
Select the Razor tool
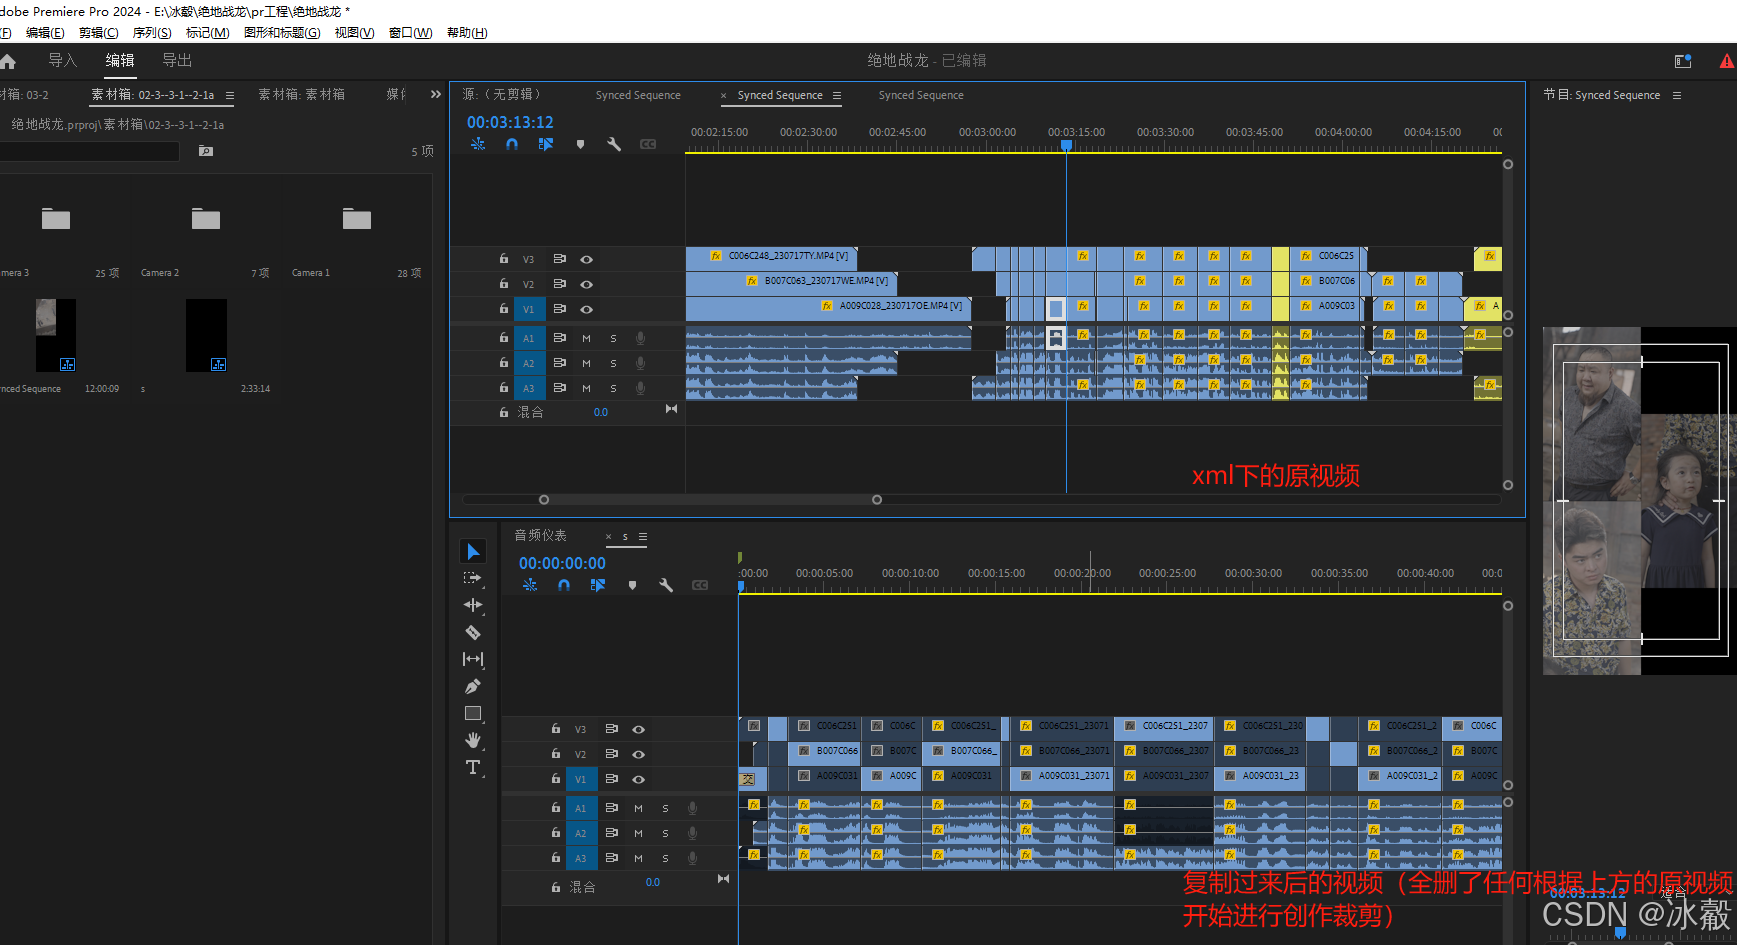coord(473,632)
